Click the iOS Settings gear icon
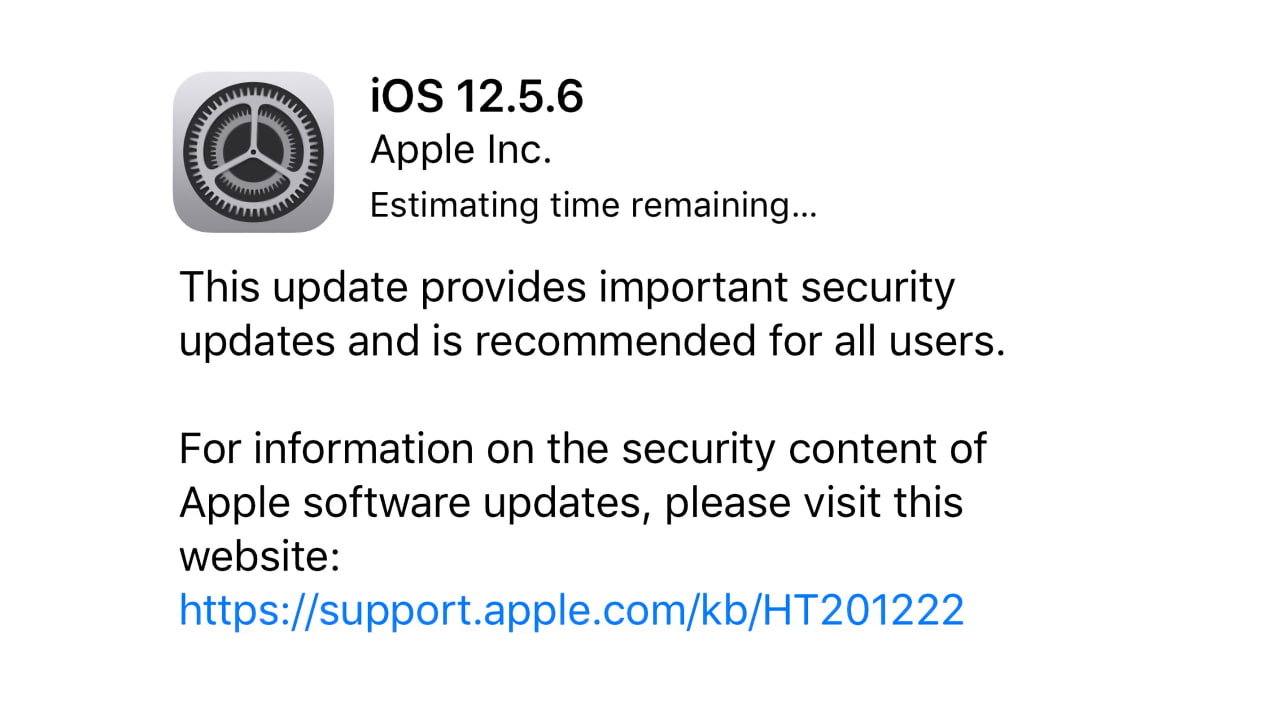Screen dimensions: 1280x720 (253, 152)
